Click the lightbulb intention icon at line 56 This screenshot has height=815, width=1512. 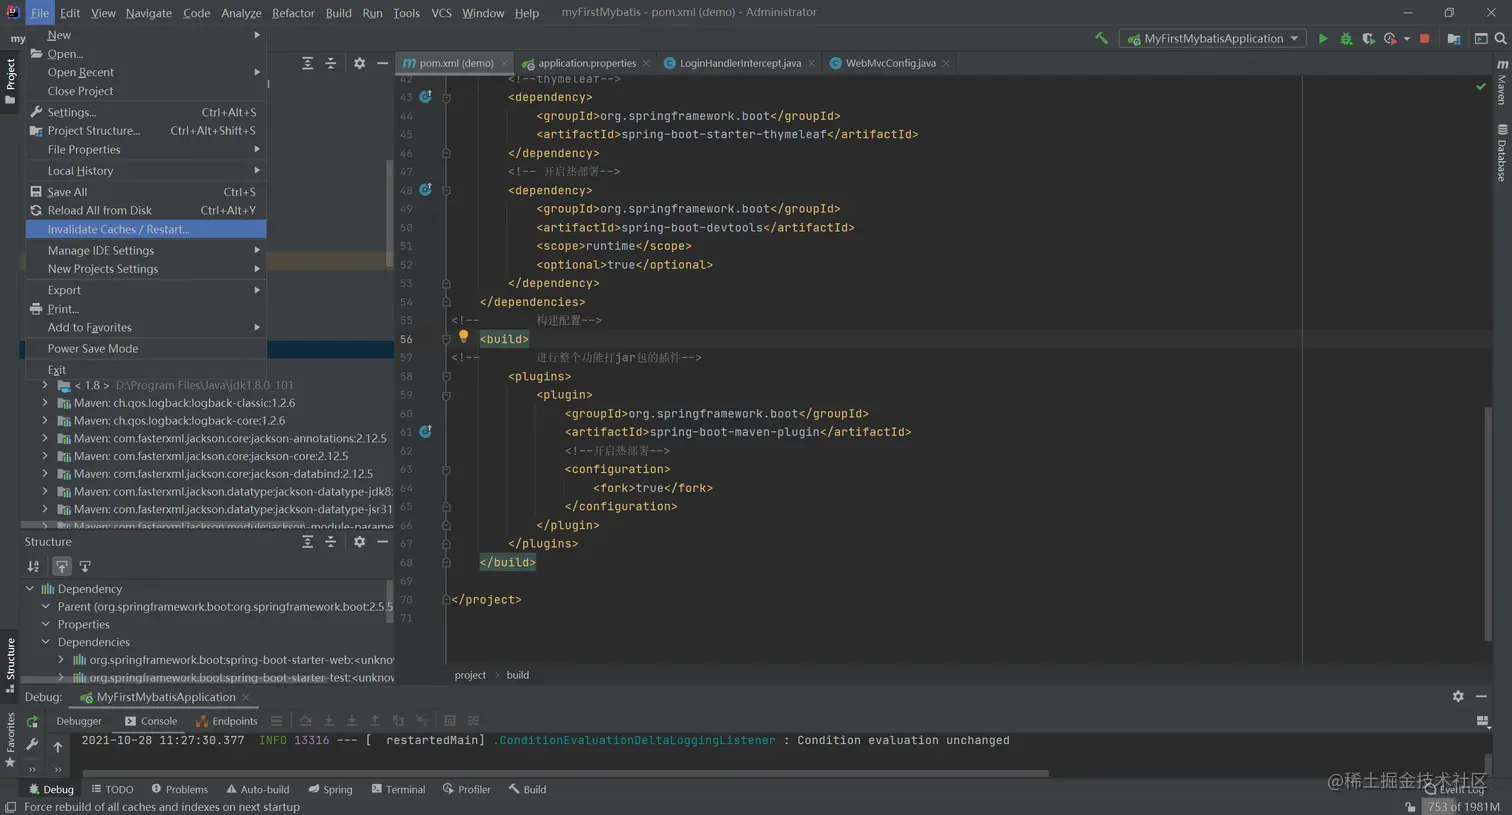(x=463, y=337)
